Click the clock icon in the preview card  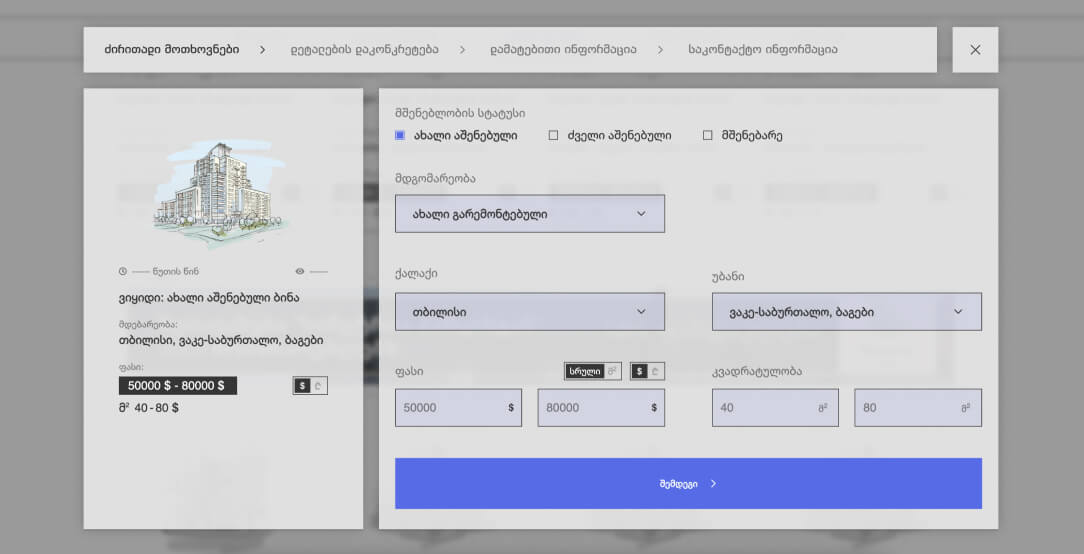point(123,272)
